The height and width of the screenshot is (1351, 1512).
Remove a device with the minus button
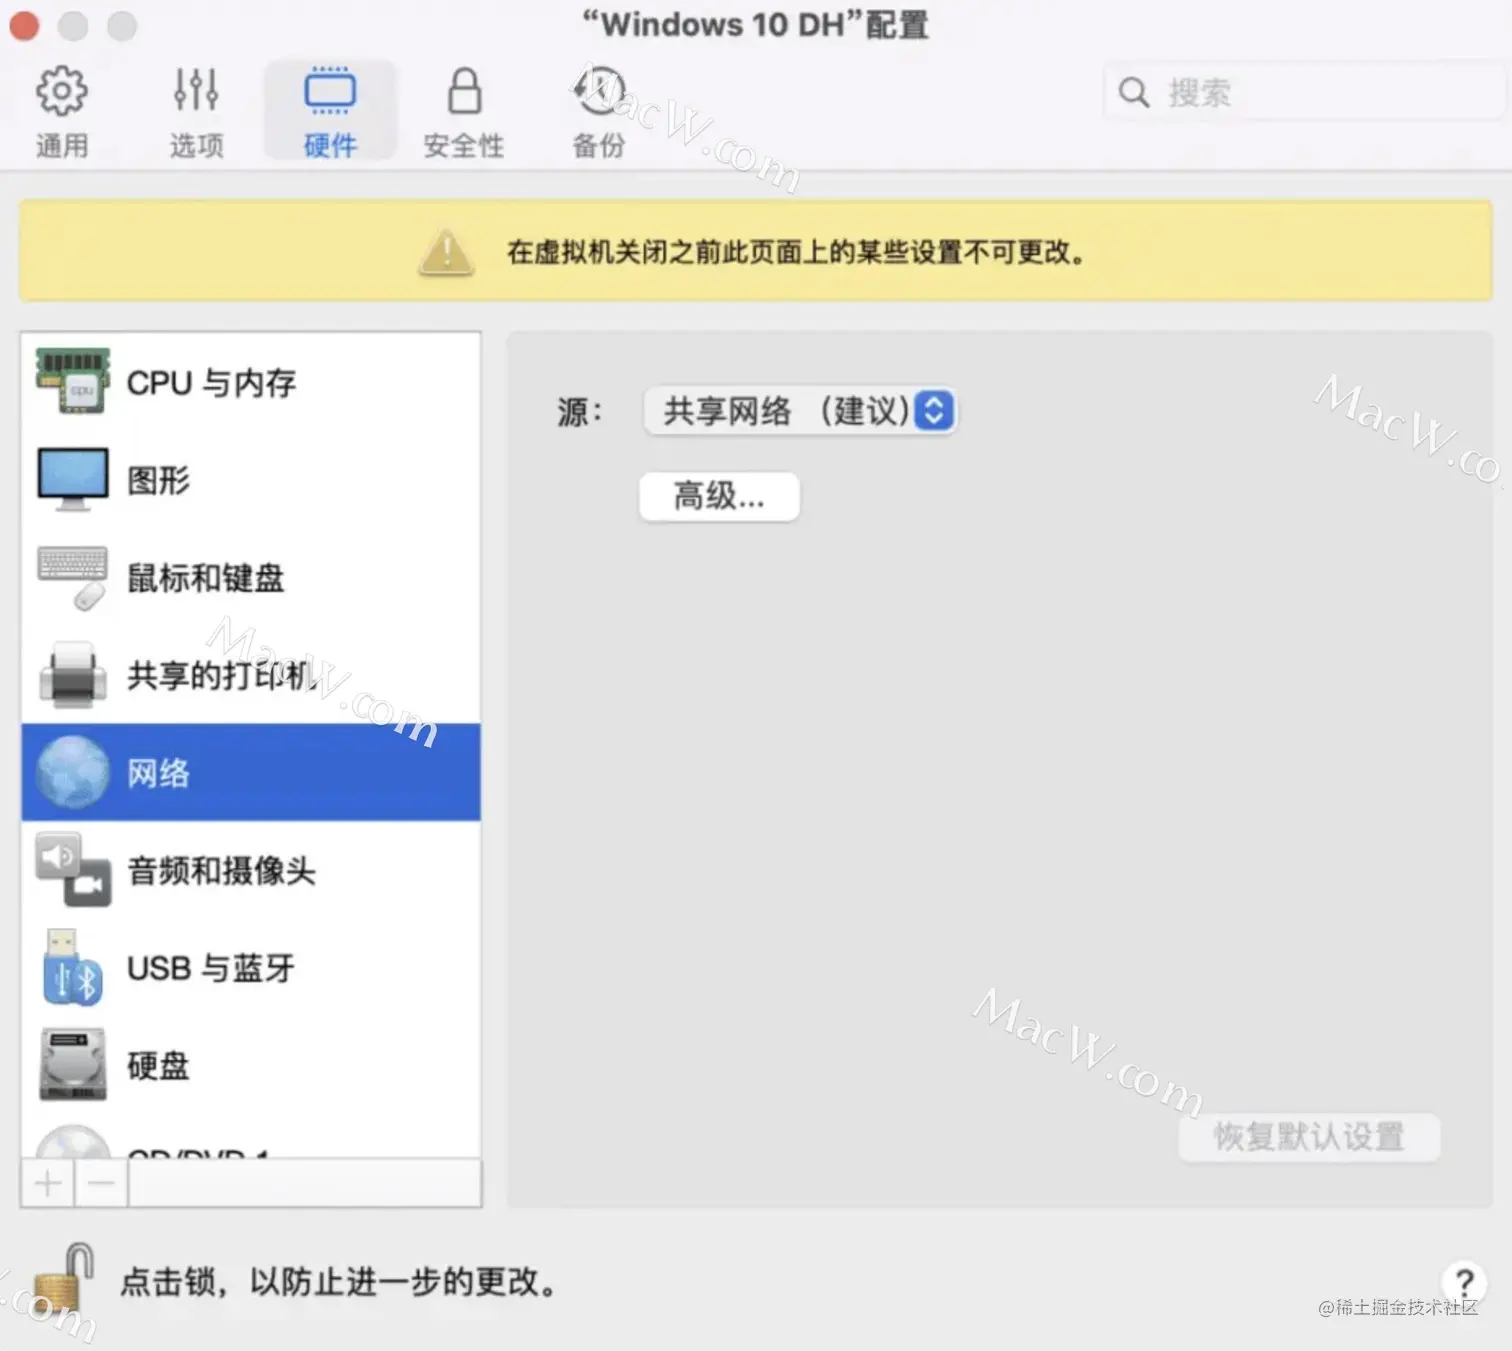click(101, 1184)
